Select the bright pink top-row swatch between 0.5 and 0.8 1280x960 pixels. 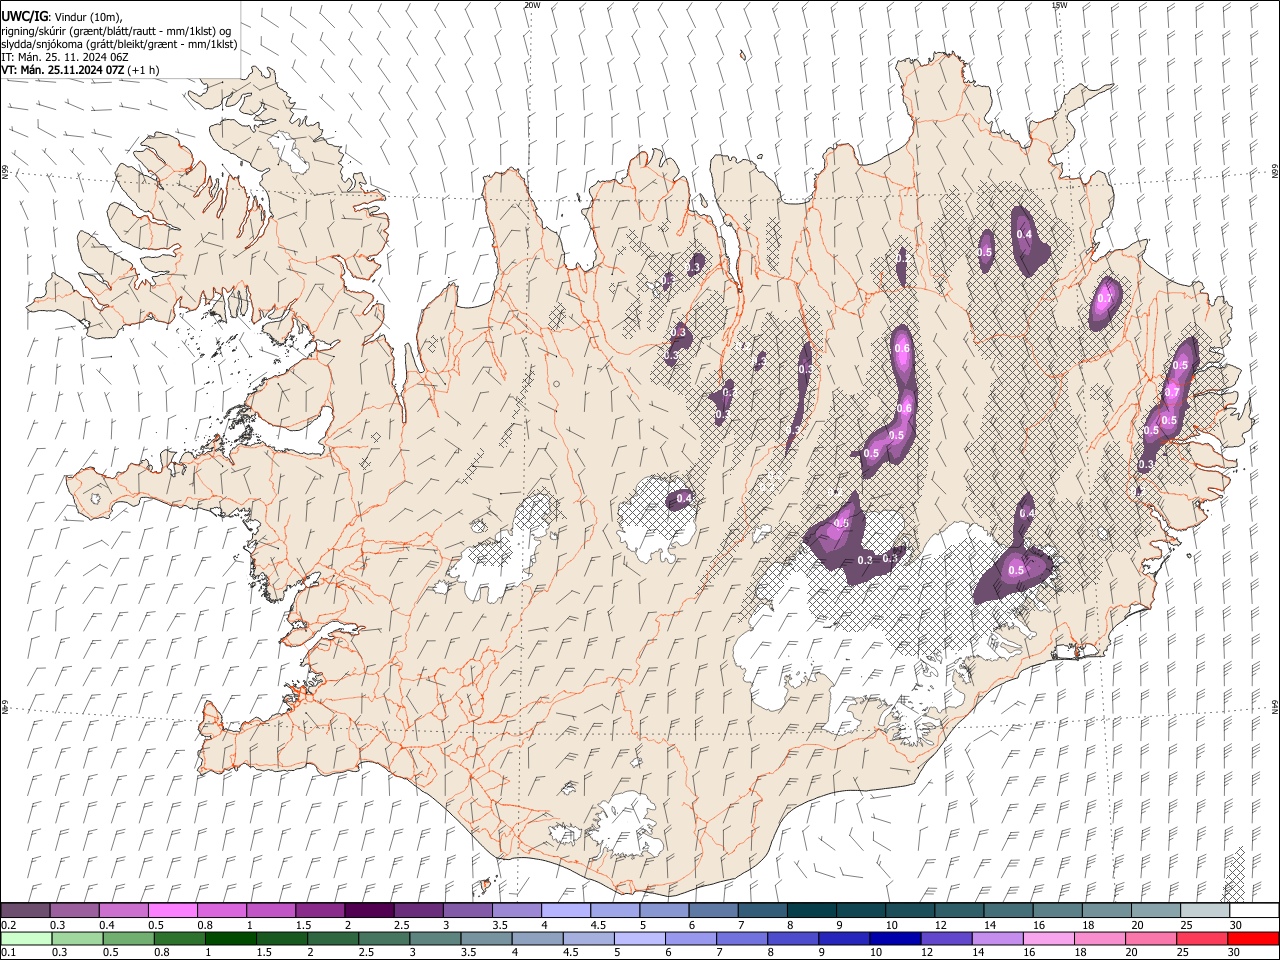coord(172,910)
